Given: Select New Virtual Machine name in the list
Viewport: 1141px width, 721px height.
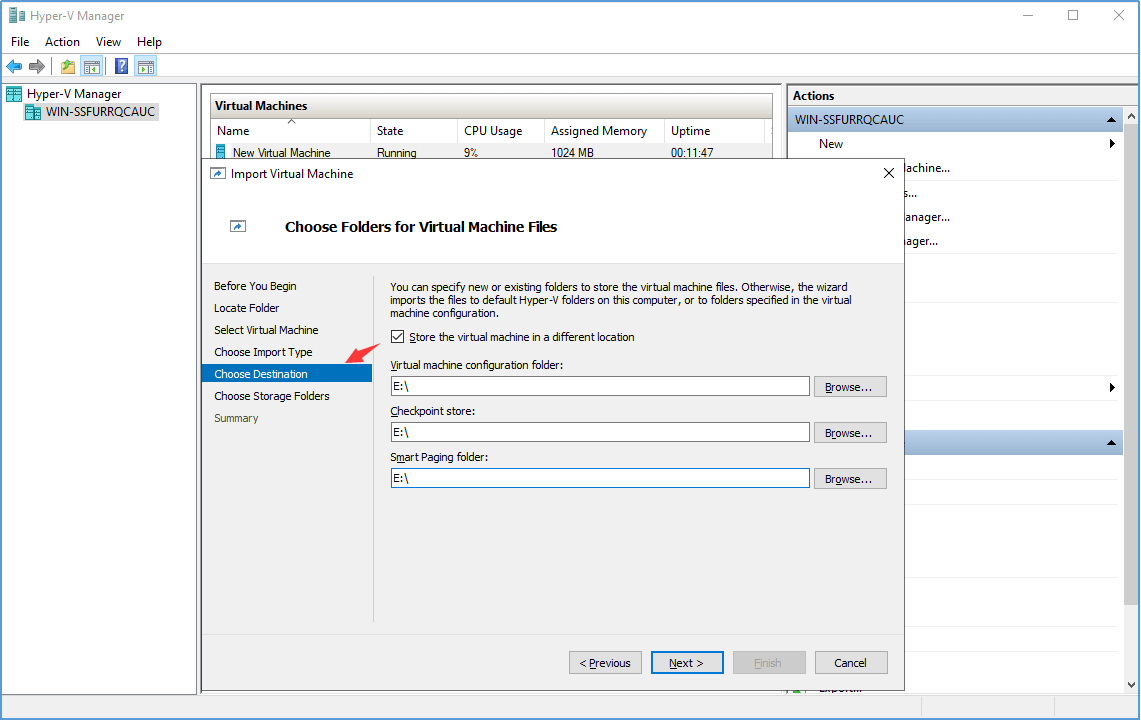Looking at the screenshot, I should coord(282,152).
